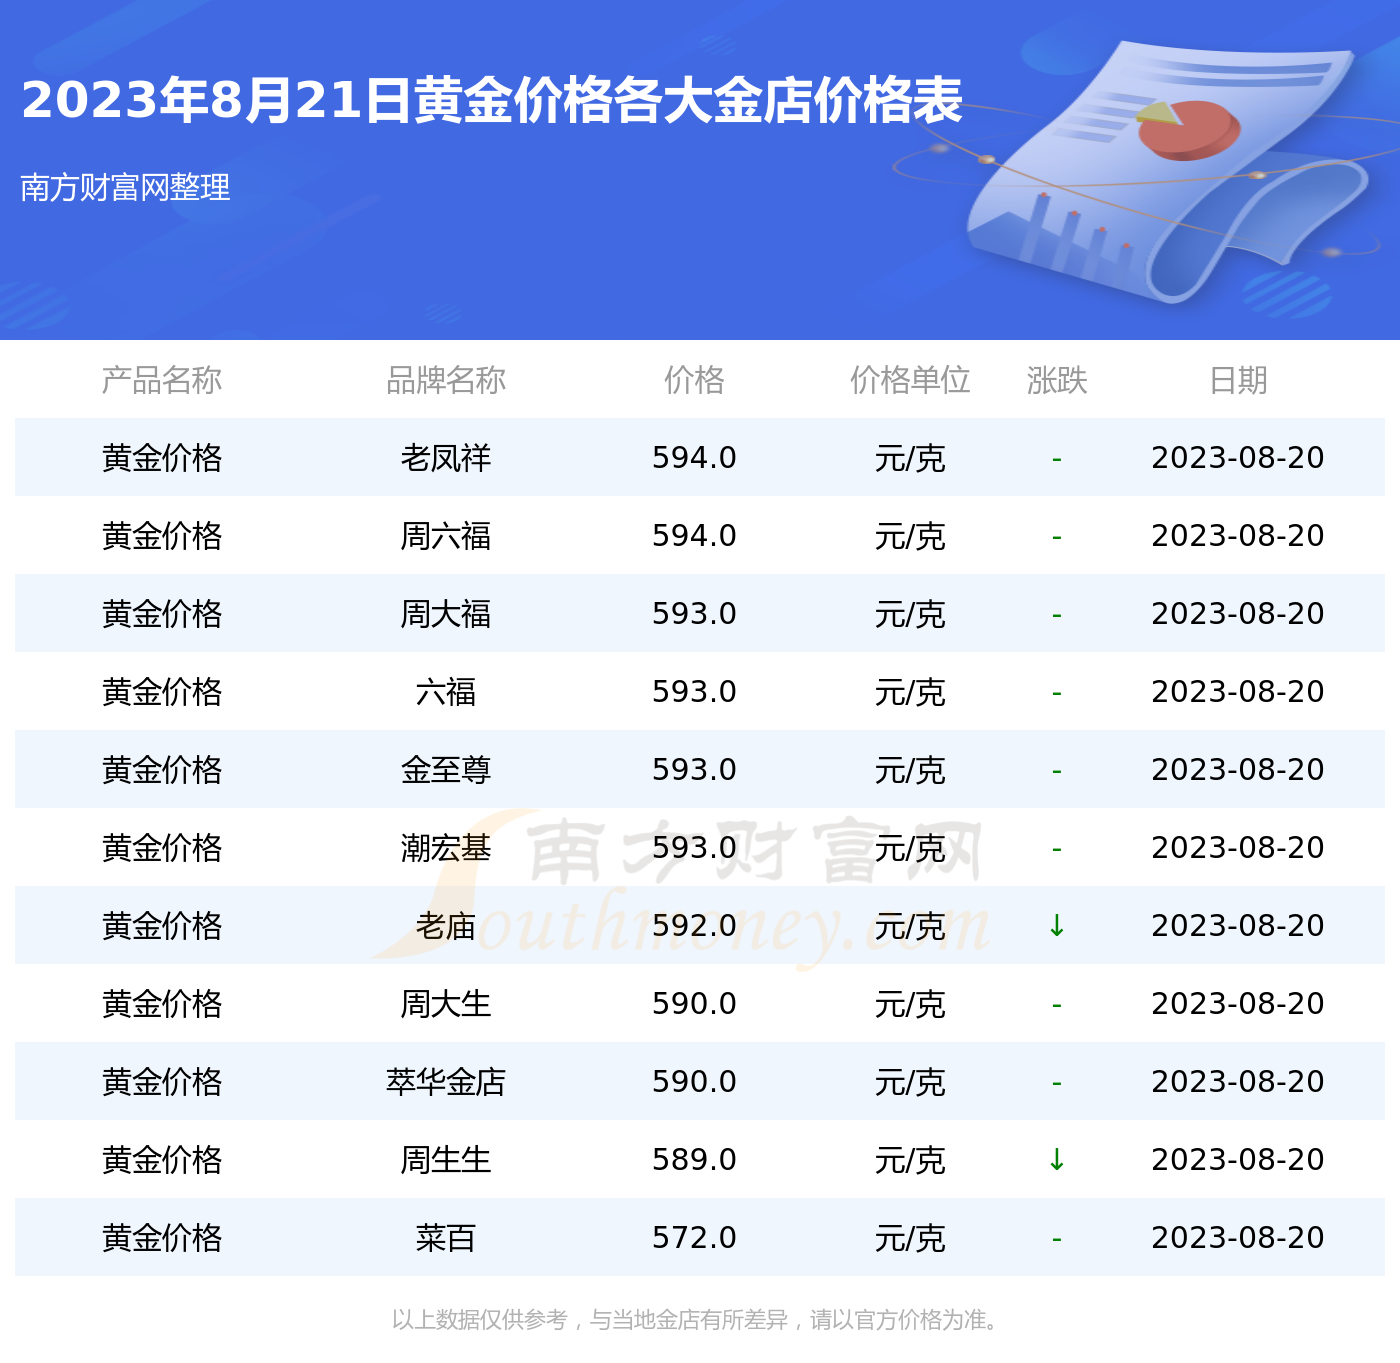The image size is (1400, 1363).
Task: Select brand name 周大福
Action: (446, 614)
